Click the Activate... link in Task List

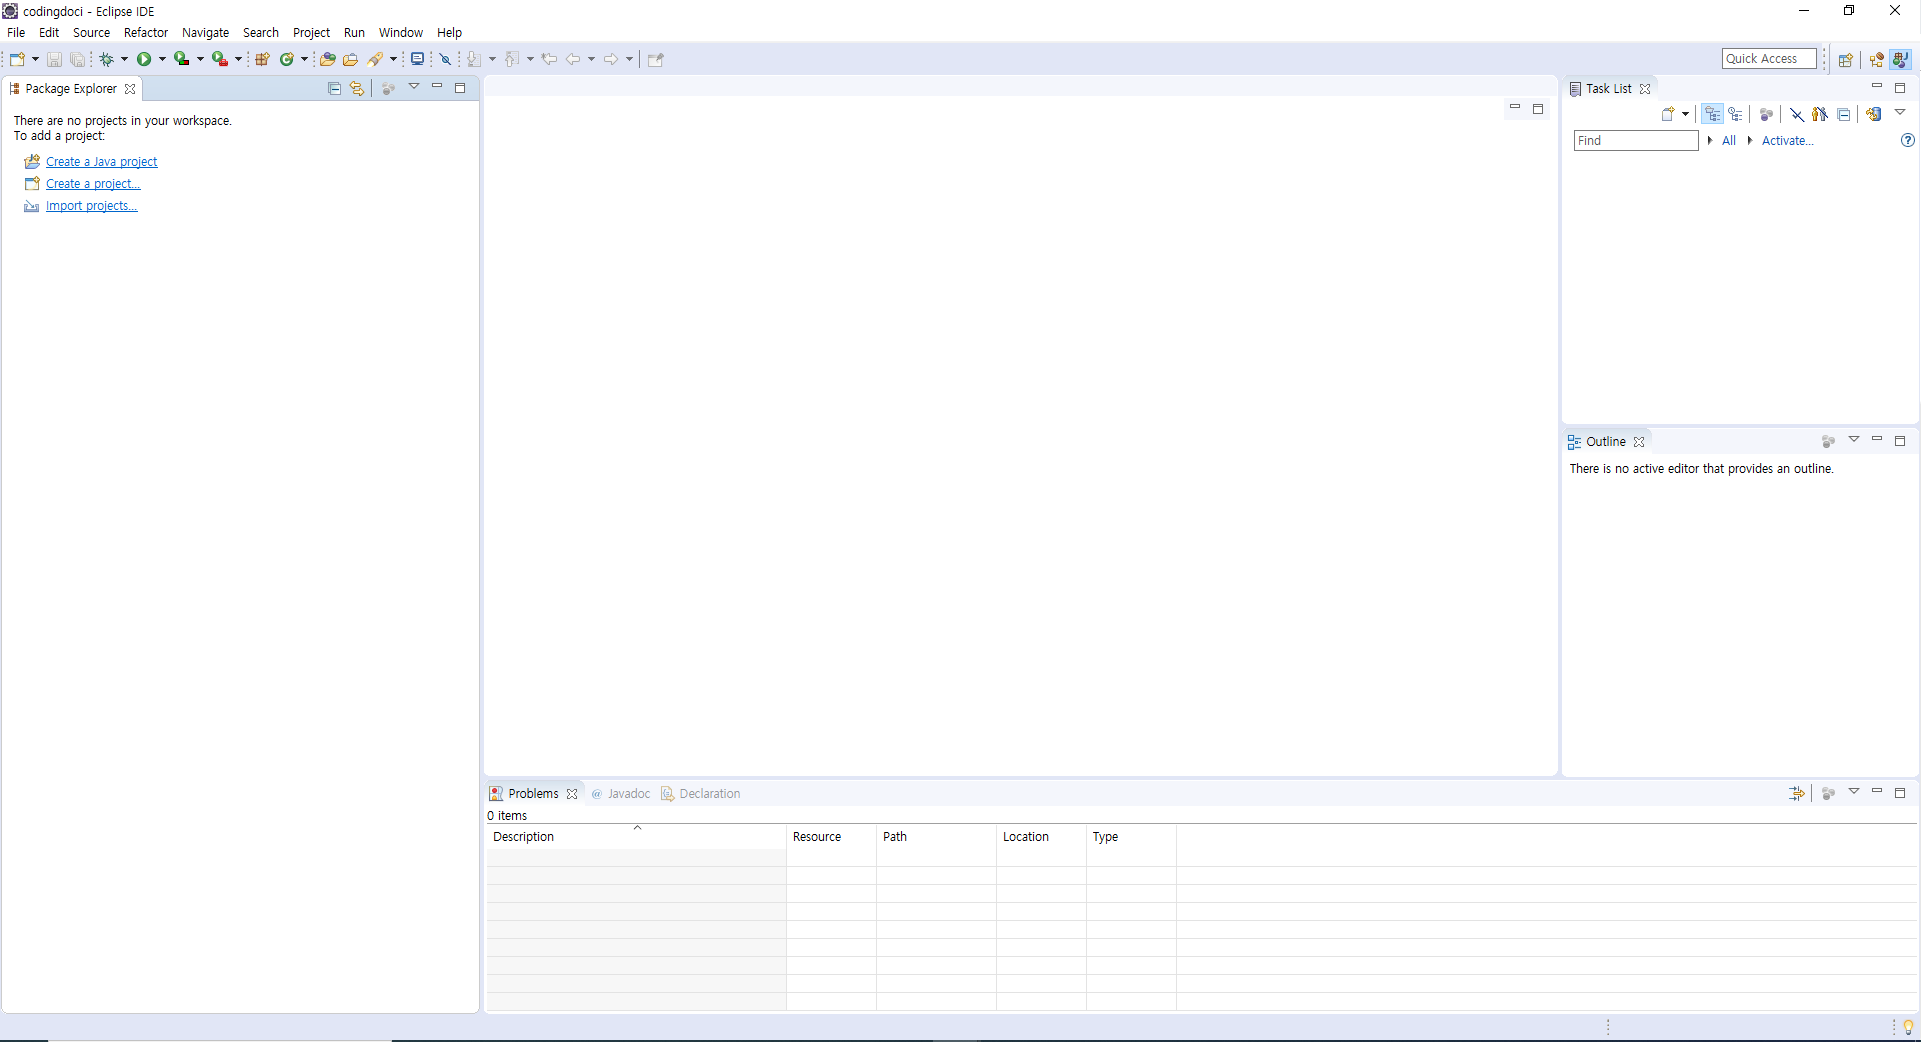point(1787,141)
